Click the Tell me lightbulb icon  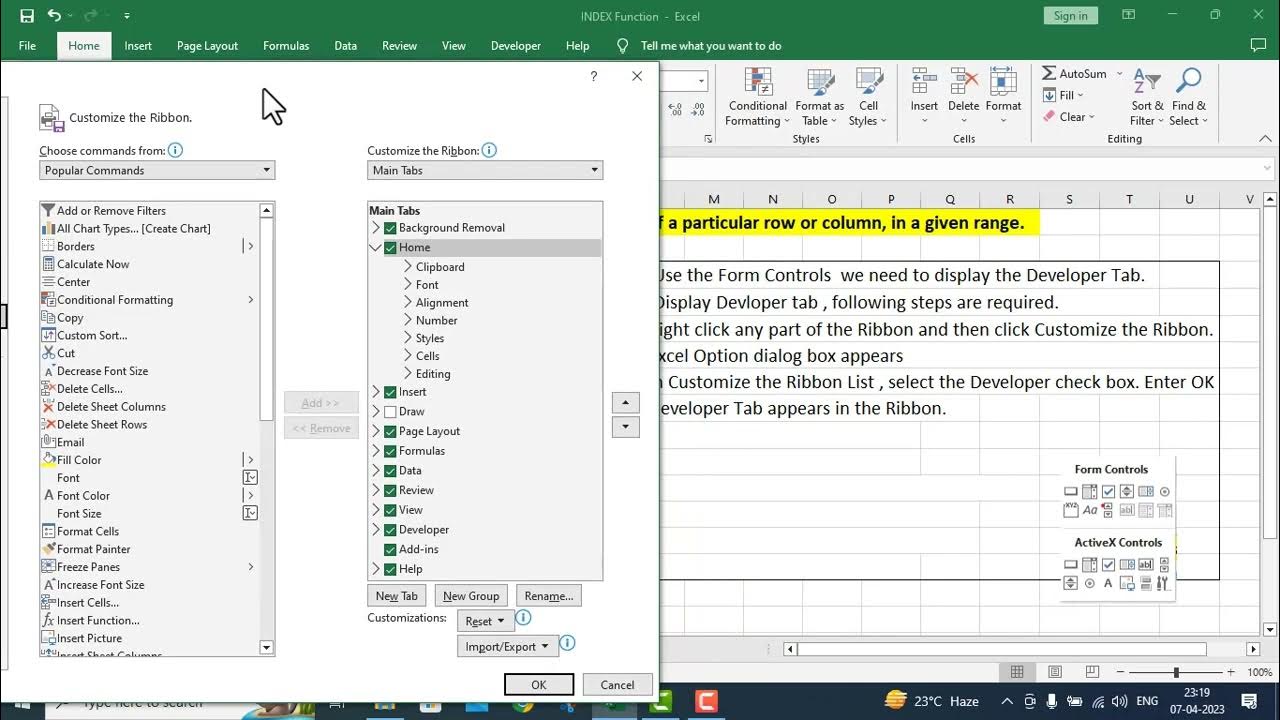click(x=623, y=46)
